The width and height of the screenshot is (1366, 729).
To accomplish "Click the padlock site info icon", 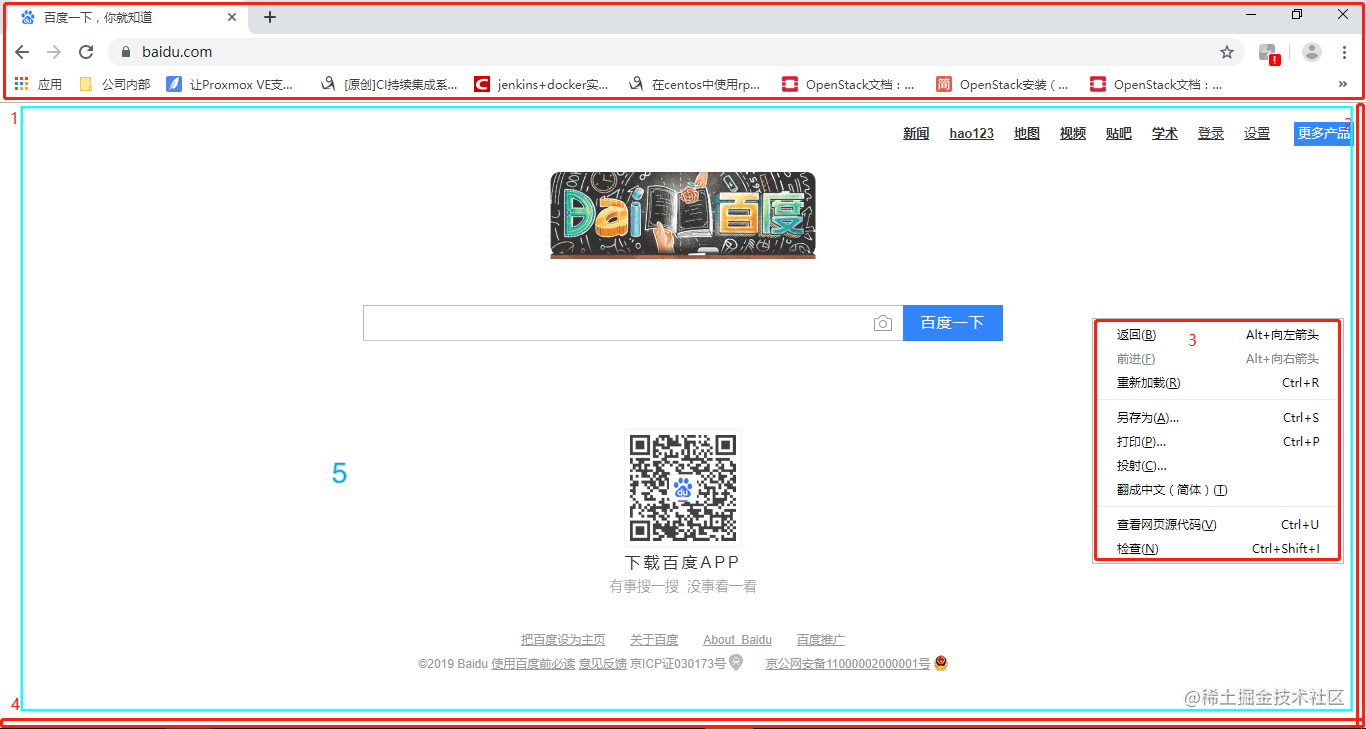I will (126, 52).
